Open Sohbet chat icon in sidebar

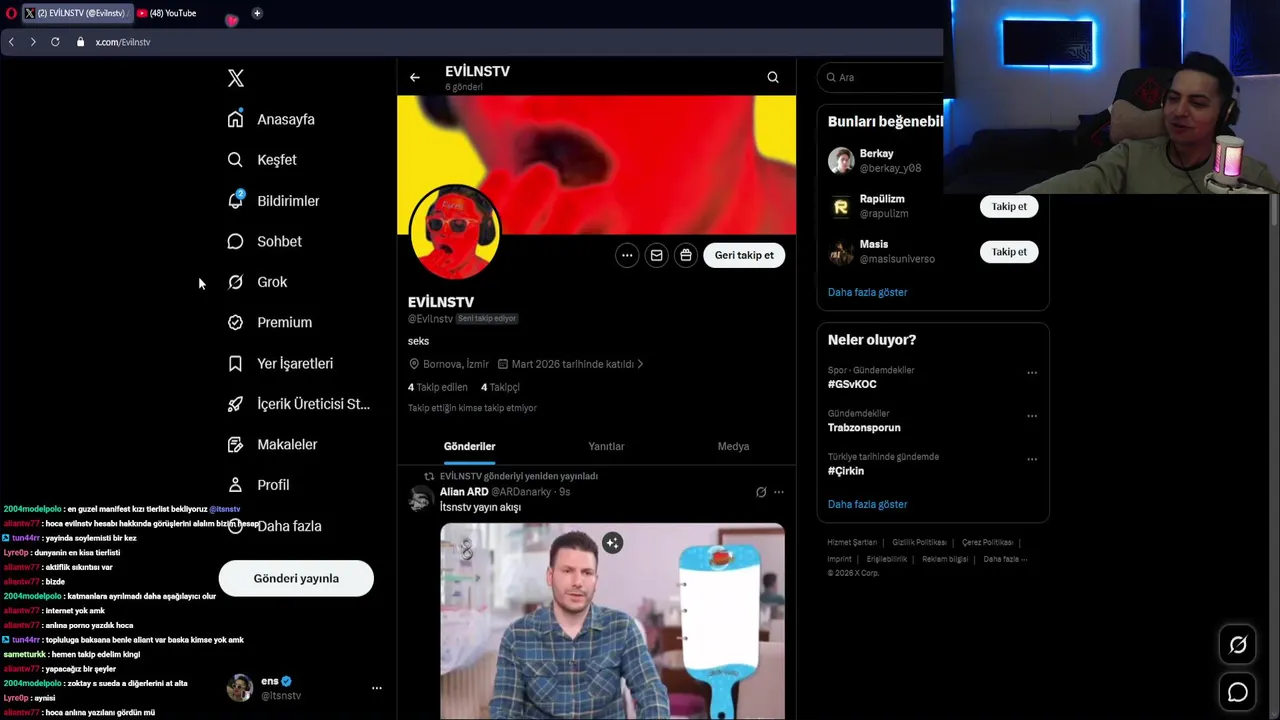click(235, 241)
